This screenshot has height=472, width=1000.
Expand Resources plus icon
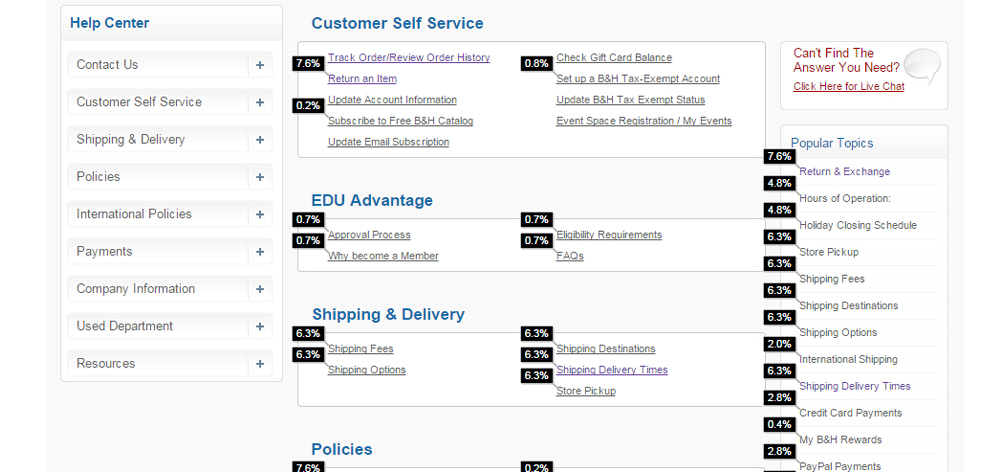pyautogui.click(x=260, y=364)
